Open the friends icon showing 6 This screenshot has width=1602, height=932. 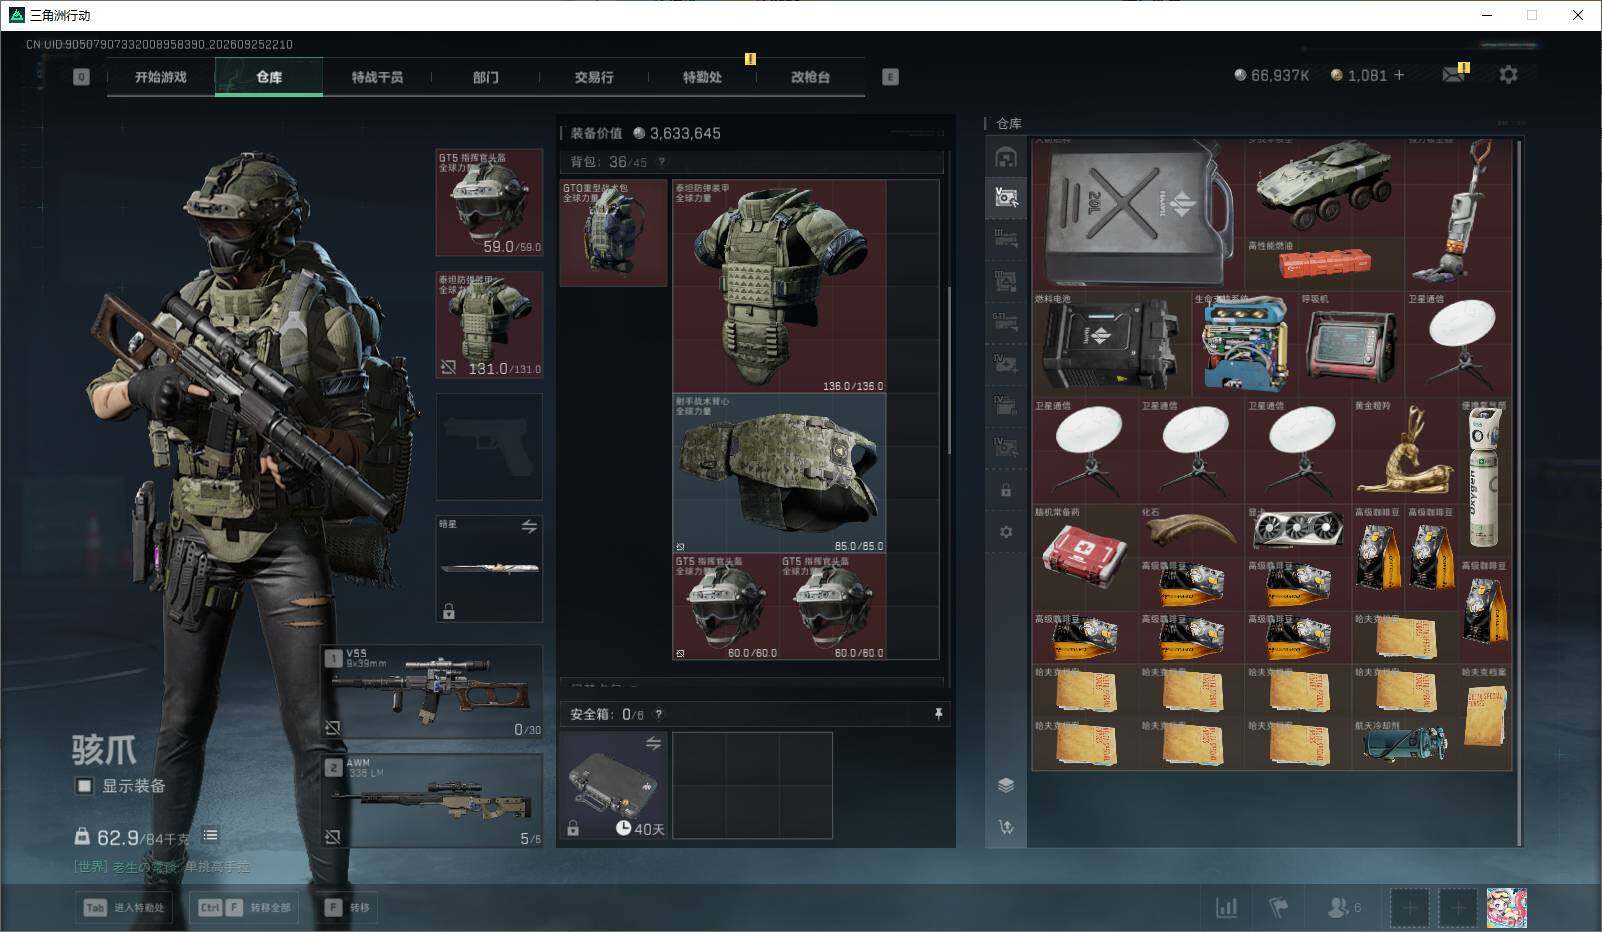1343,907
